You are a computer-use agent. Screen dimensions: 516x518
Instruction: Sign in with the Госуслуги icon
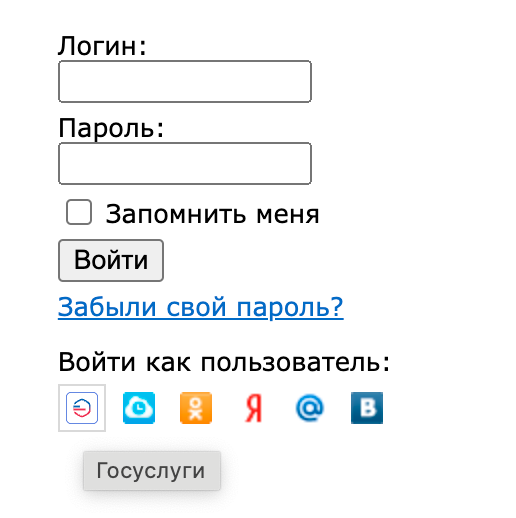tap(82, 408)
